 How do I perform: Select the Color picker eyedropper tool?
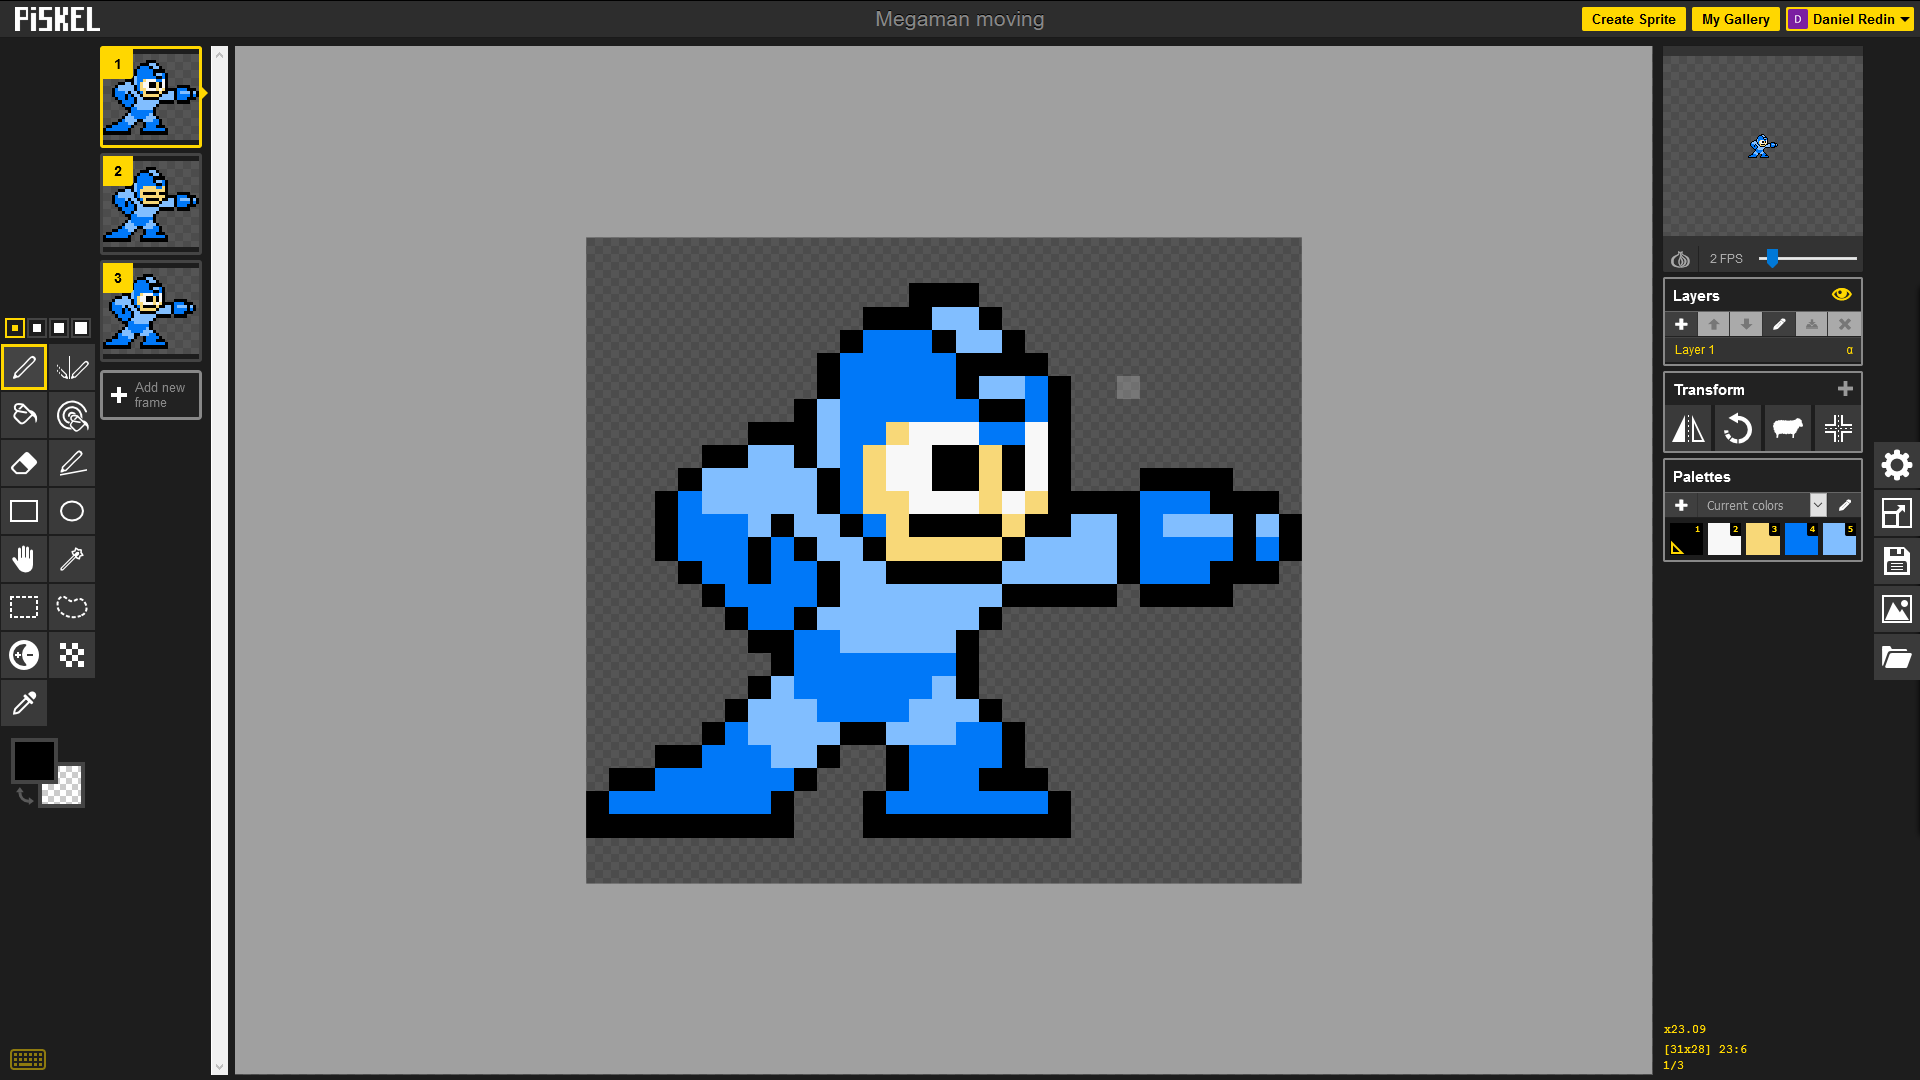pos(24,703)
